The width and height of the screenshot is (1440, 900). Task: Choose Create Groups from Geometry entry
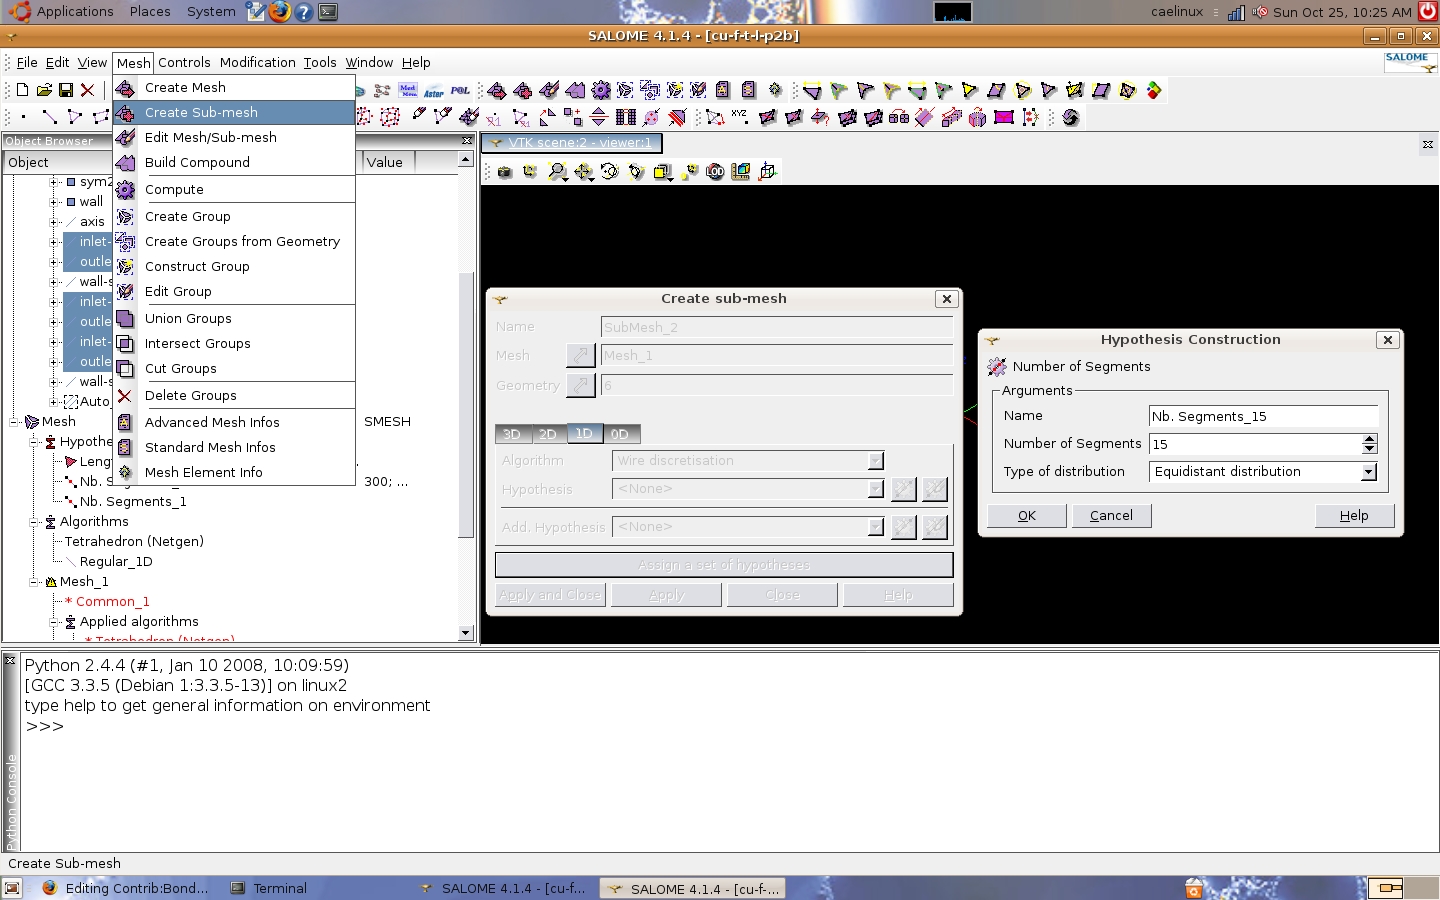click(x=235, y=241)
